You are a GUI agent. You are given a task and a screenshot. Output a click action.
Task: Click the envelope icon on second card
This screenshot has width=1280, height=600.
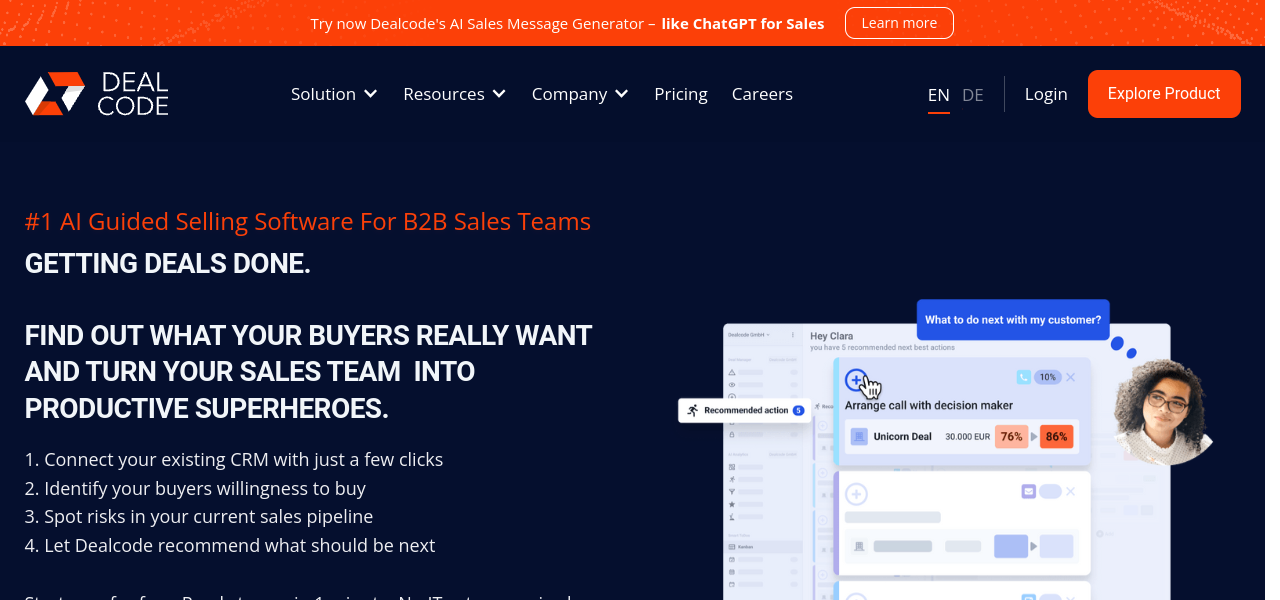(x=1027, y=491)
